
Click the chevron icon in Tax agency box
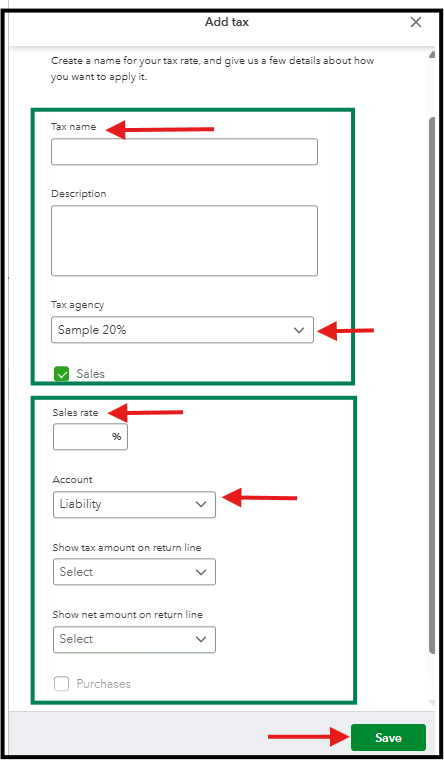299,330
